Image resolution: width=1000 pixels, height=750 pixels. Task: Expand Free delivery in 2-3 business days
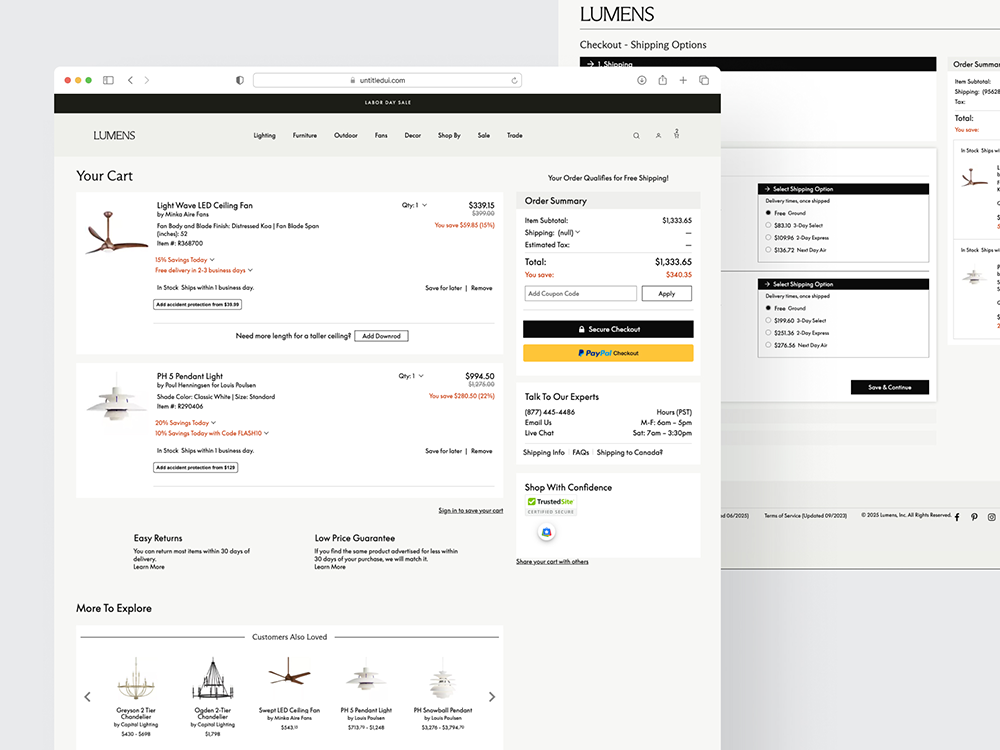pos(203,270)
